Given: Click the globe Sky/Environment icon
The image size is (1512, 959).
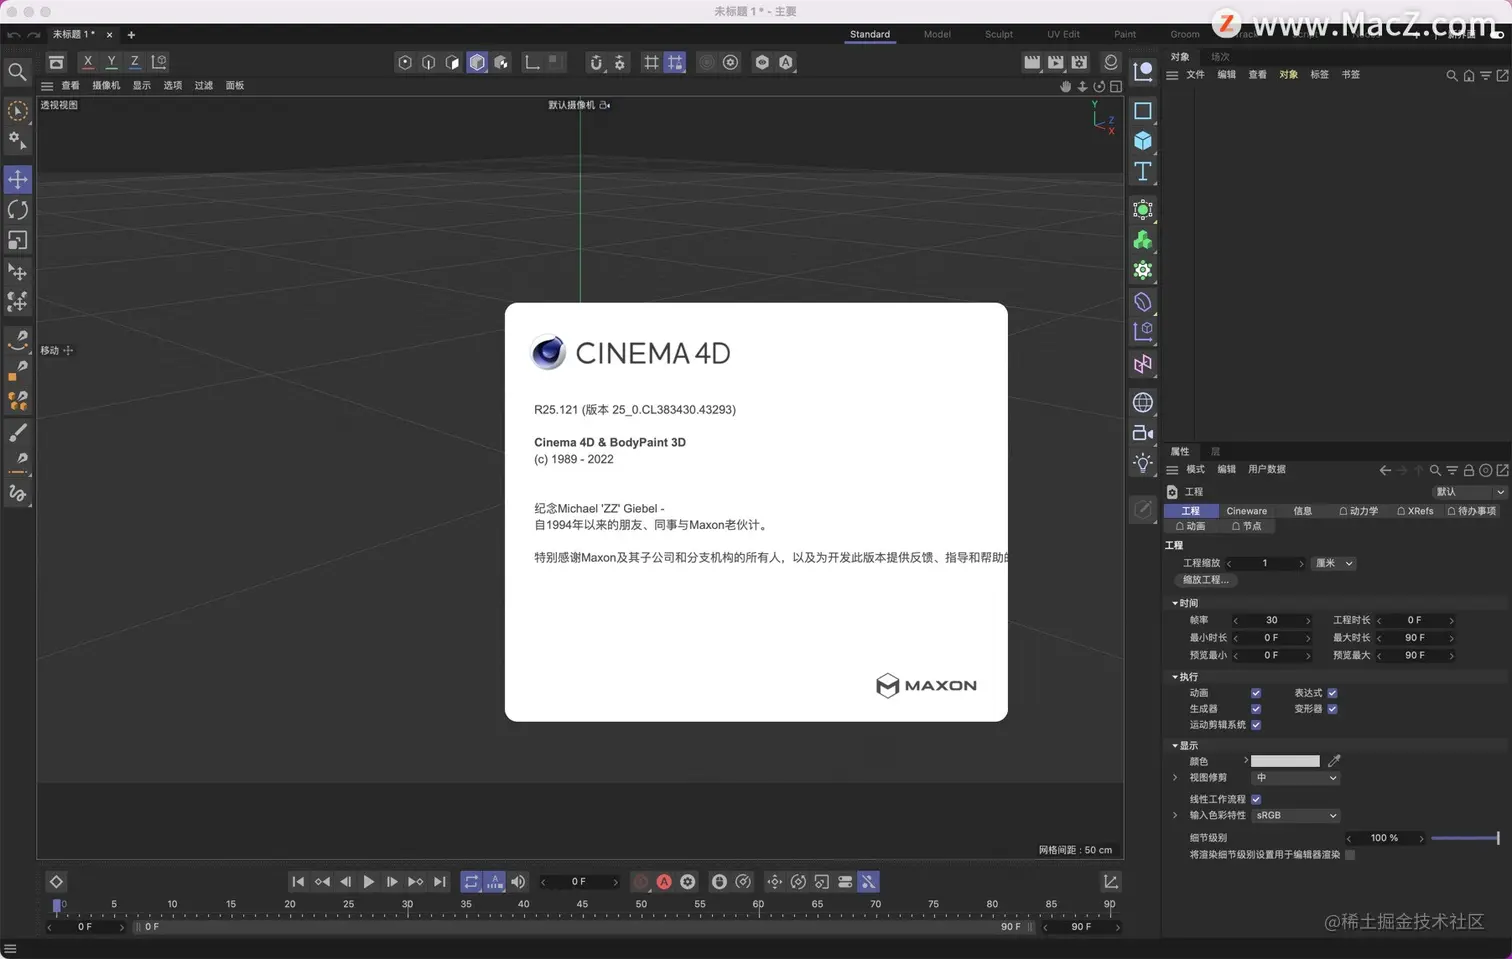Looking at the screenshot, I should [x=1143, y=402].
